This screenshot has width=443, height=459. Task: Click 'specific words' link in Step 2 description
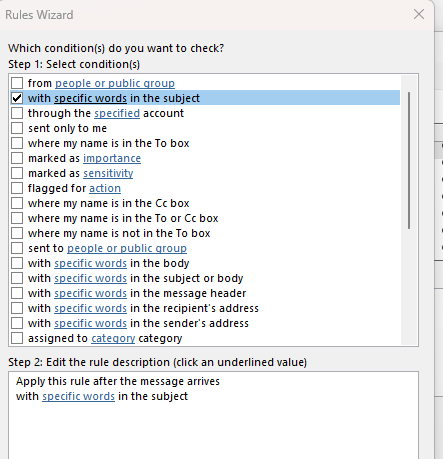click(79, 396)
